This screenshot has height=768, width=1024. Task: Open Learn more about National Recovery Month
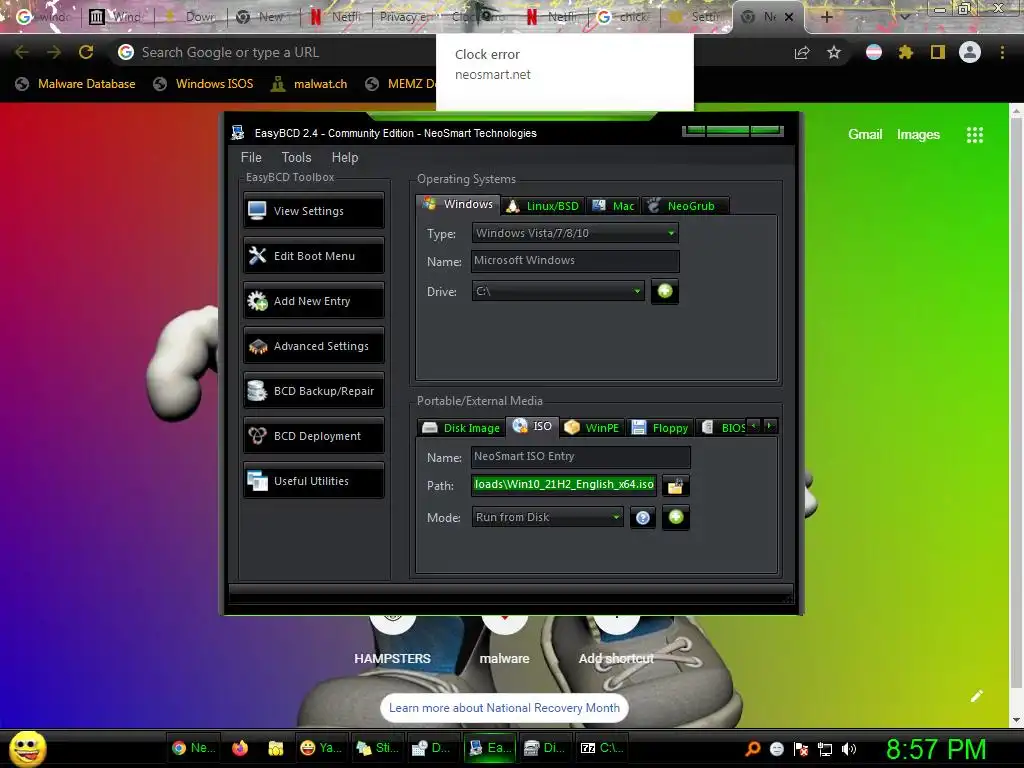pos(504,708)
